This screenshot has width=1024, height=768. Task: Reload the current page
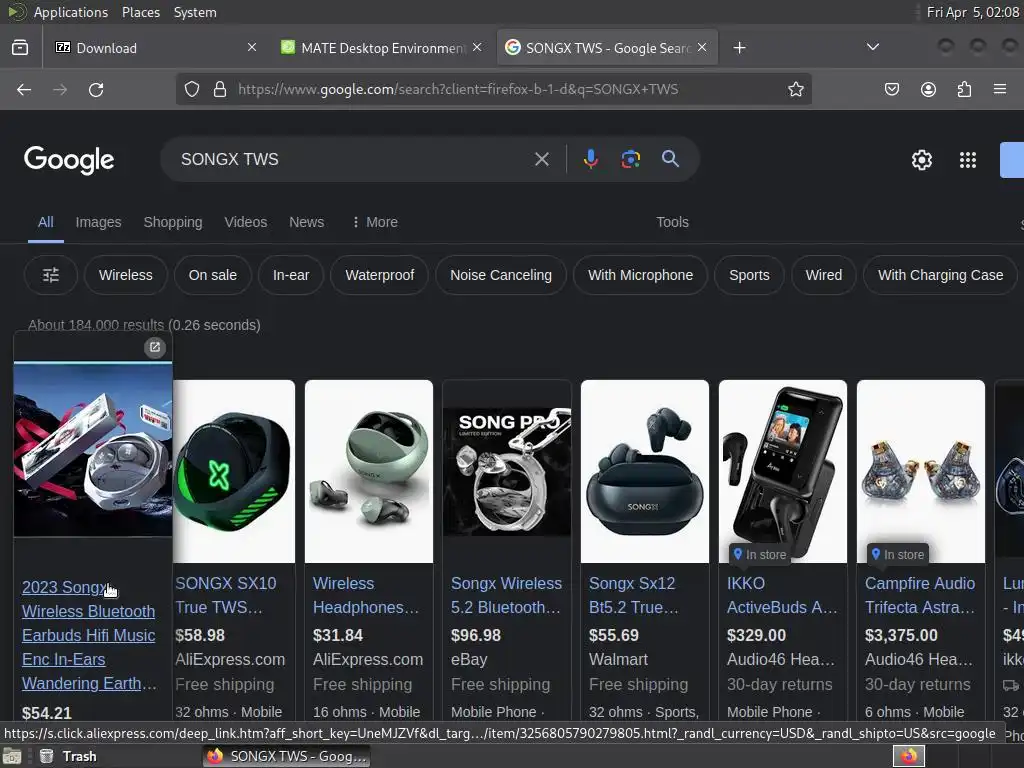(x=96, y=89)
